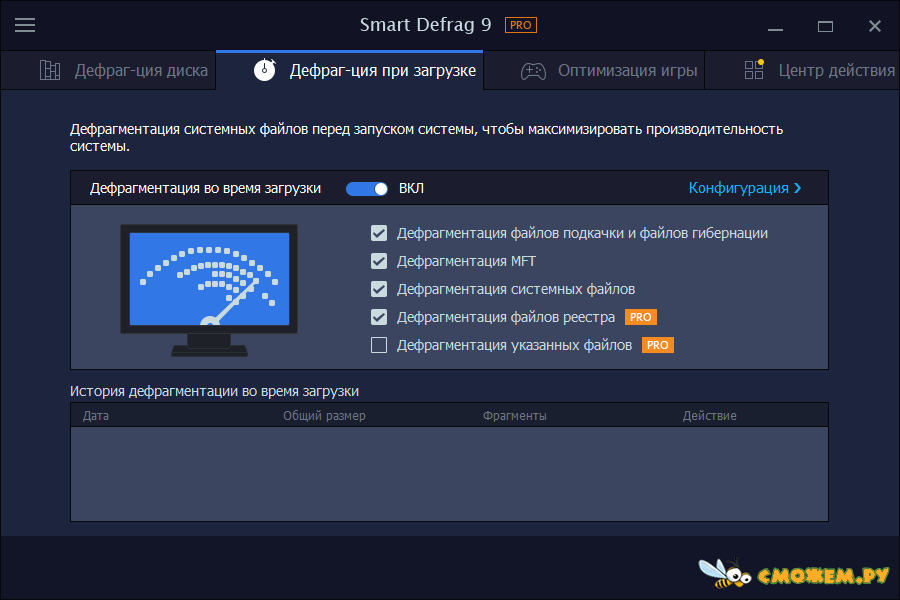Open the Оптимизация игры tab
Viewport: 900px width, 600px height.
point(594,70)
